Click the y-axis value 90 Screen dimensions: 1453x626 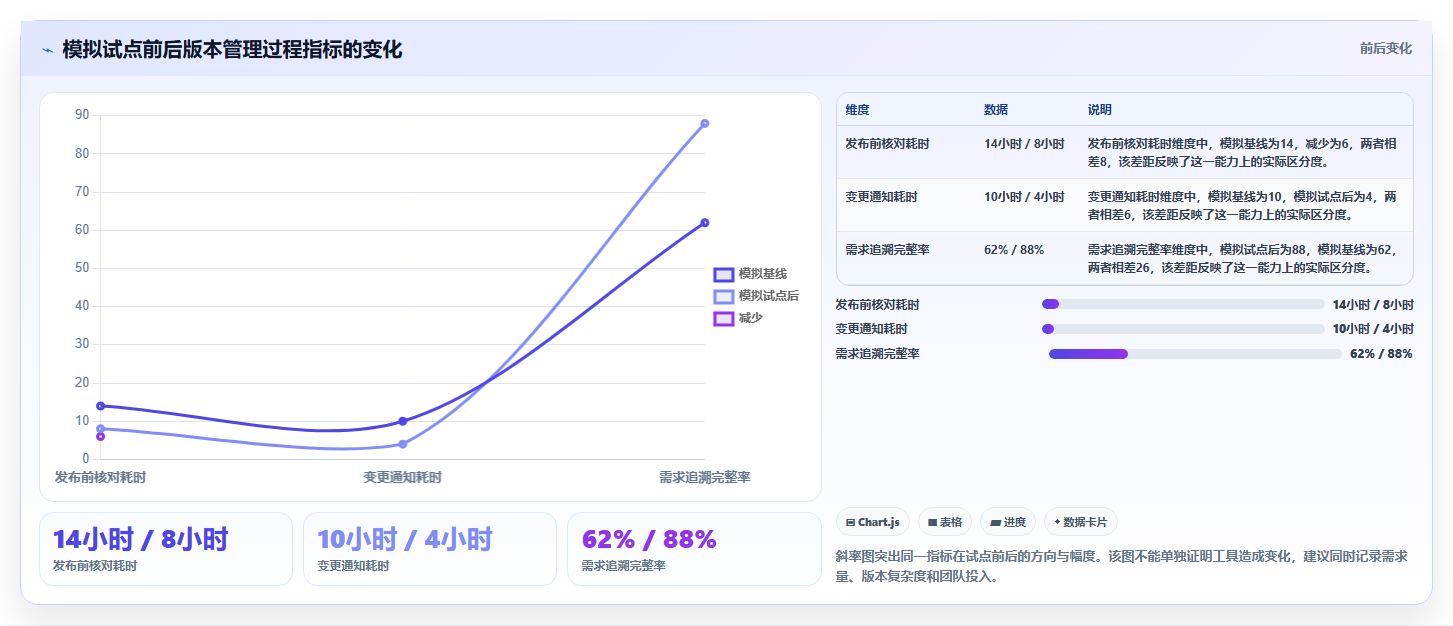[x=82, y=115]
